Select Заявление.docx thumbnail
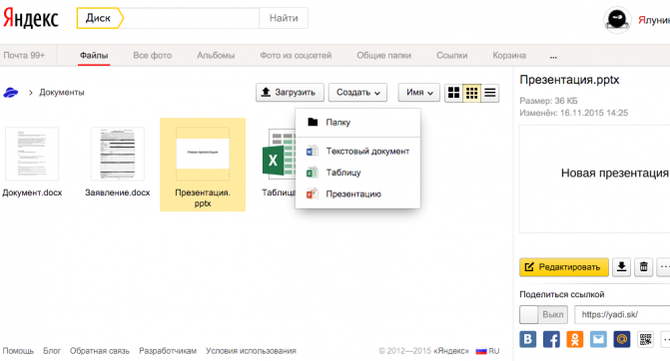 pyautogui.click(x=118, y=154)
